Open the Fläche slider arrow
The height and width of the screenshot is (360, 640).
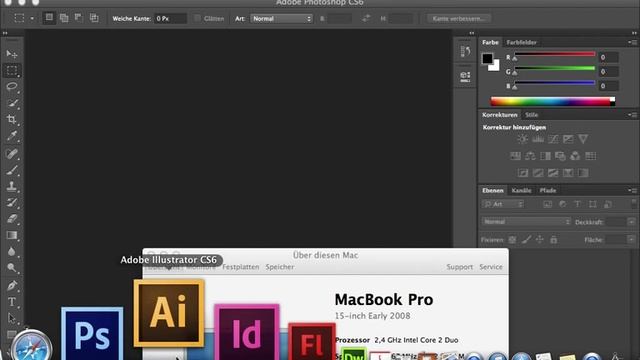[631, 240]
